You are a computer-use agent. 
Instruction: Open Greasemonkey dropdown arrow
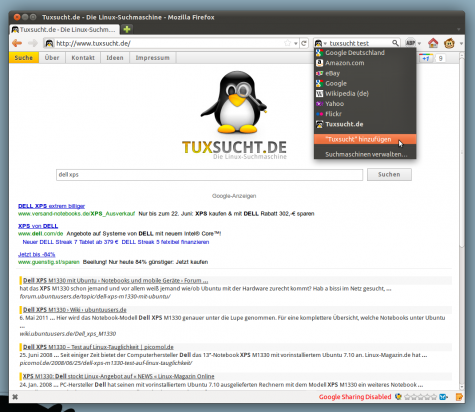[x=461, y=43]
